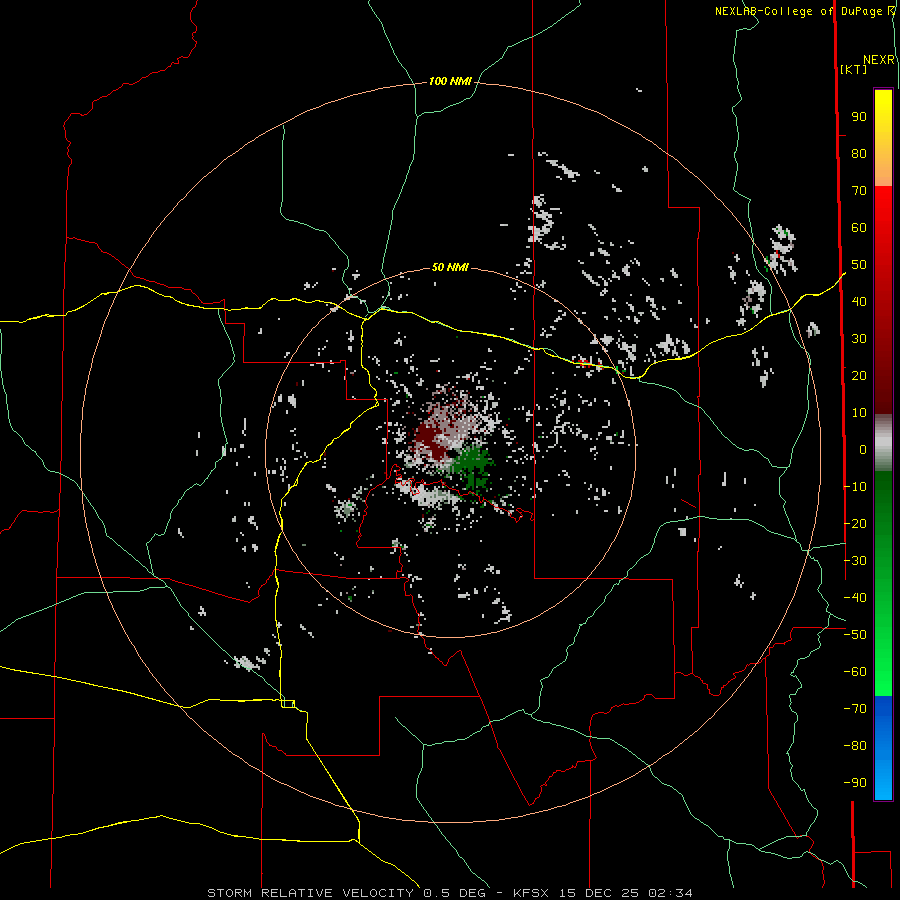Click the -10 value on velocity scale

(x=855, y=487)
